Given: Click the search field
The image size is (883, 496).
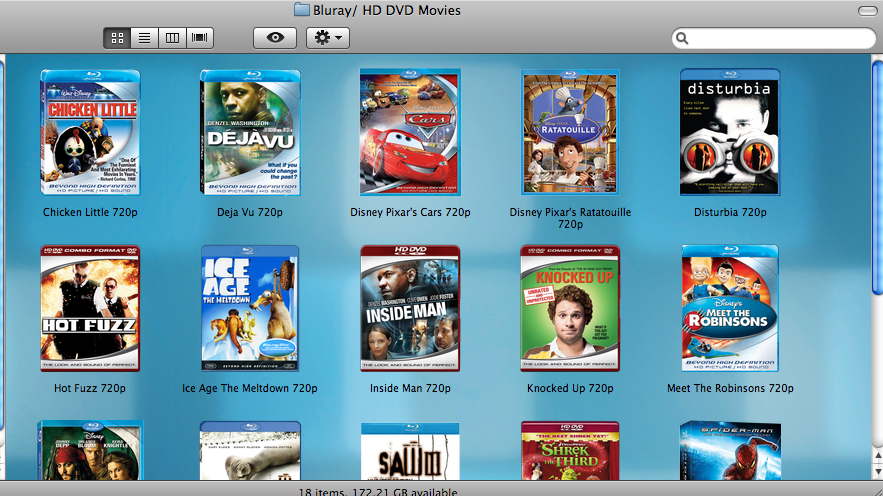Looking at the screenshot, I should click(774, 38).
